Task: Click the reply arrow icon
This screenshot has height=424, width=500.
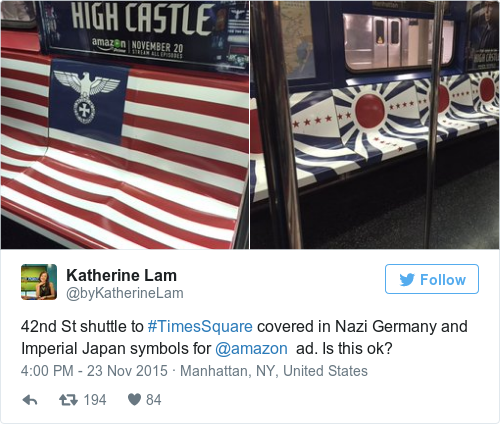Action: [30, 400]
